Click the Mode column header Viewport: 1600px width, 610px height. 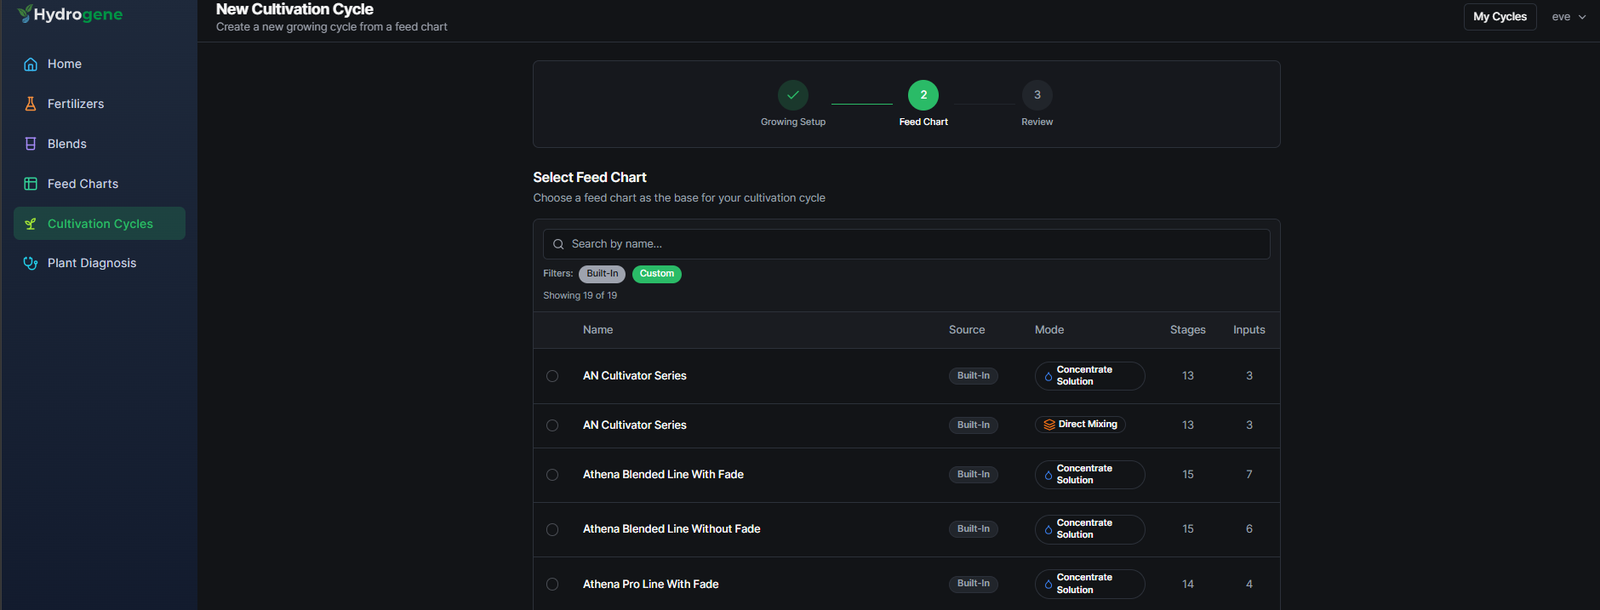(1049, 330)
